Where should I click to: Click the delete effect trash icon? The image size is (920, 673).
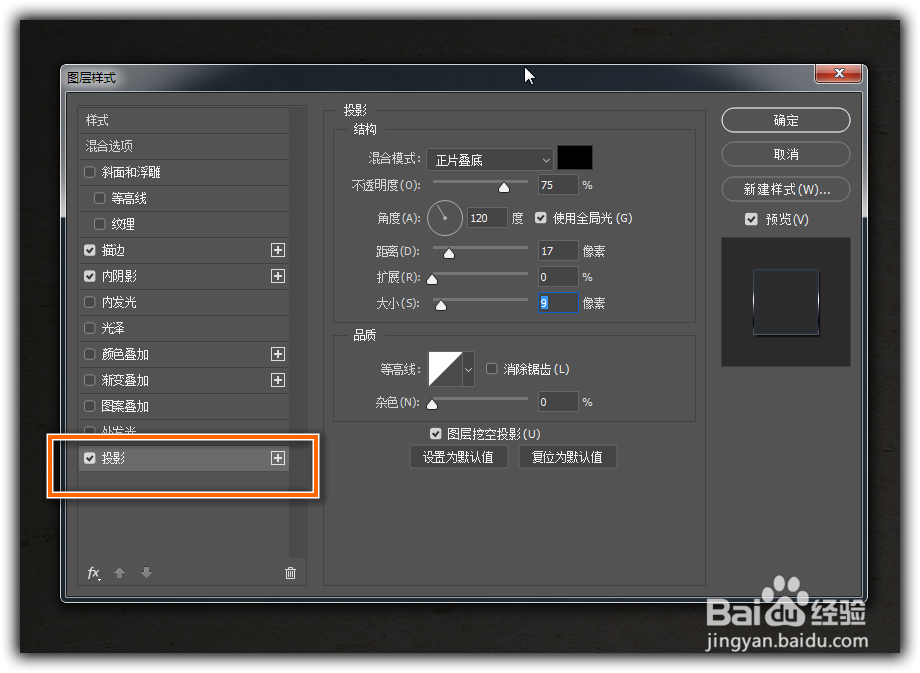[x=290, y=573]
